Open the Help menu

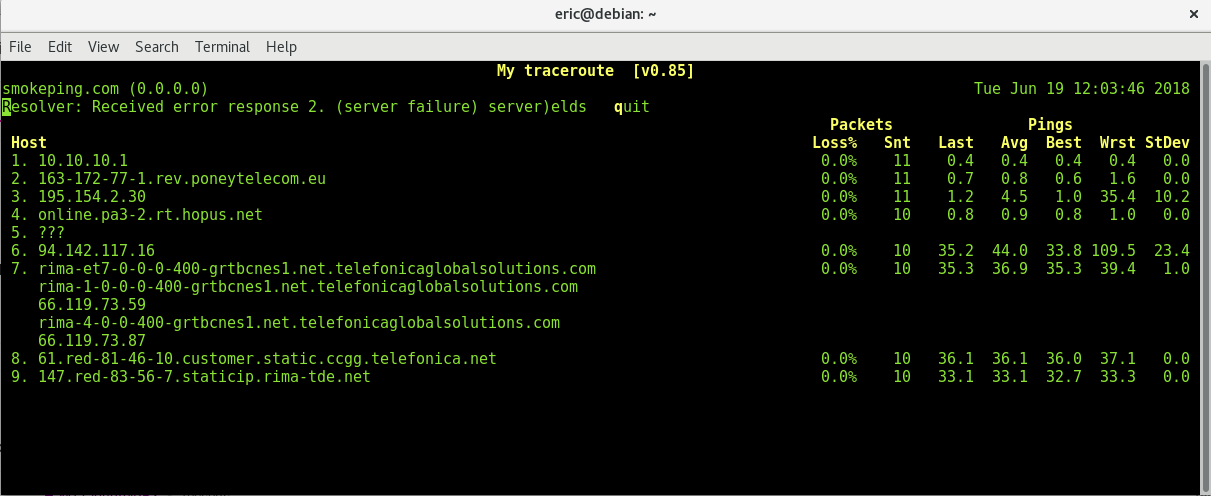pos(281,47)
